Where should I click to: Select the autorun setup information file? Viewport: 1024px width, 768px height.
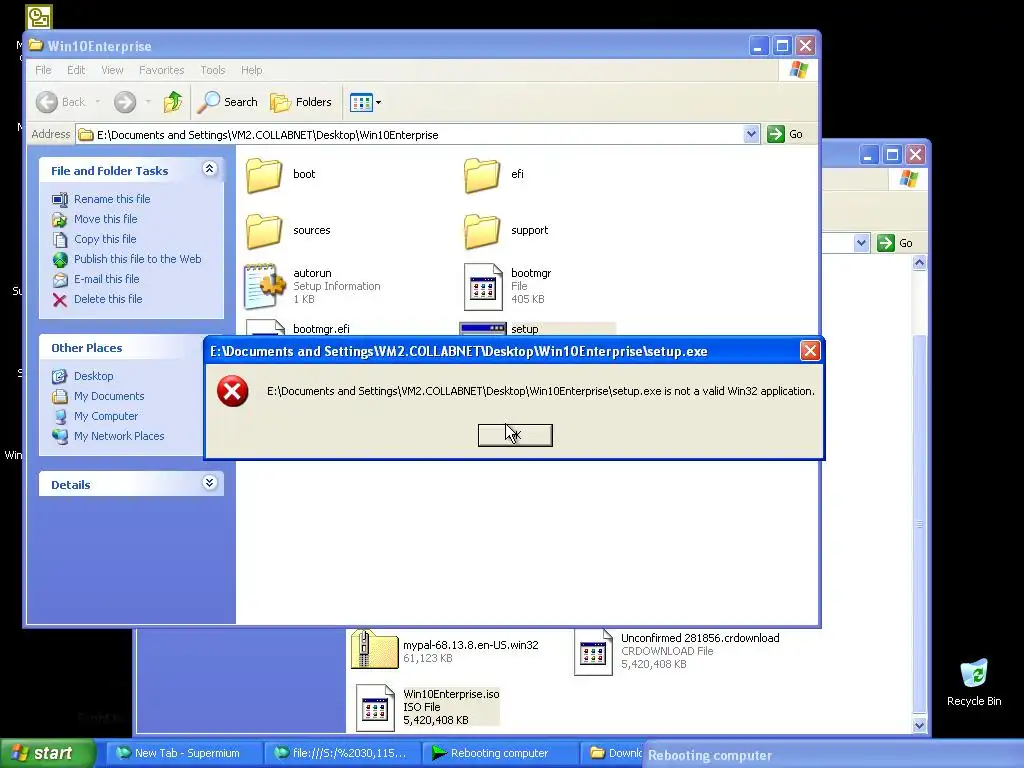tap(312, 286)
